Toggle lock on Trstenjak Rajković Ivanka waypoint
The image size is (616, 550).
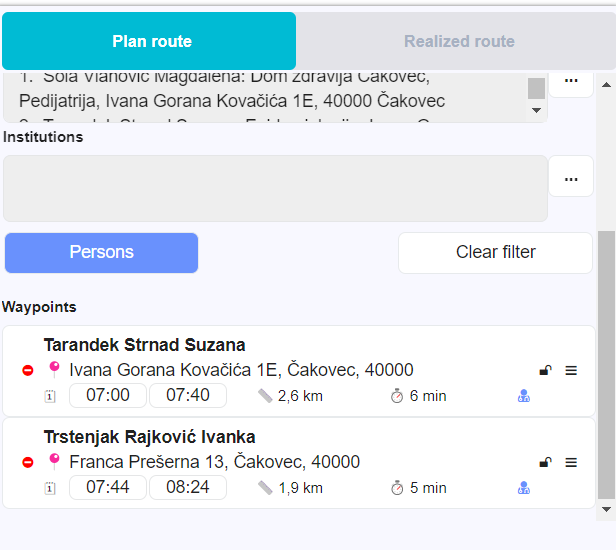click(545, 462)
